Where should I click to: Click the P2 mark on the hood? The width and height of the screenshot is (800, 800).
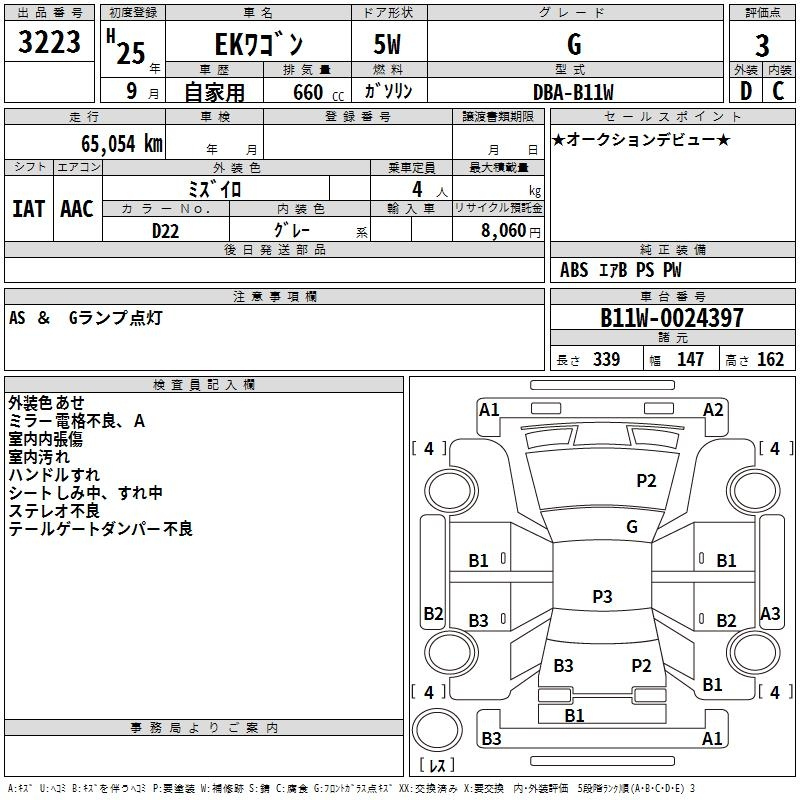[646, 481]
